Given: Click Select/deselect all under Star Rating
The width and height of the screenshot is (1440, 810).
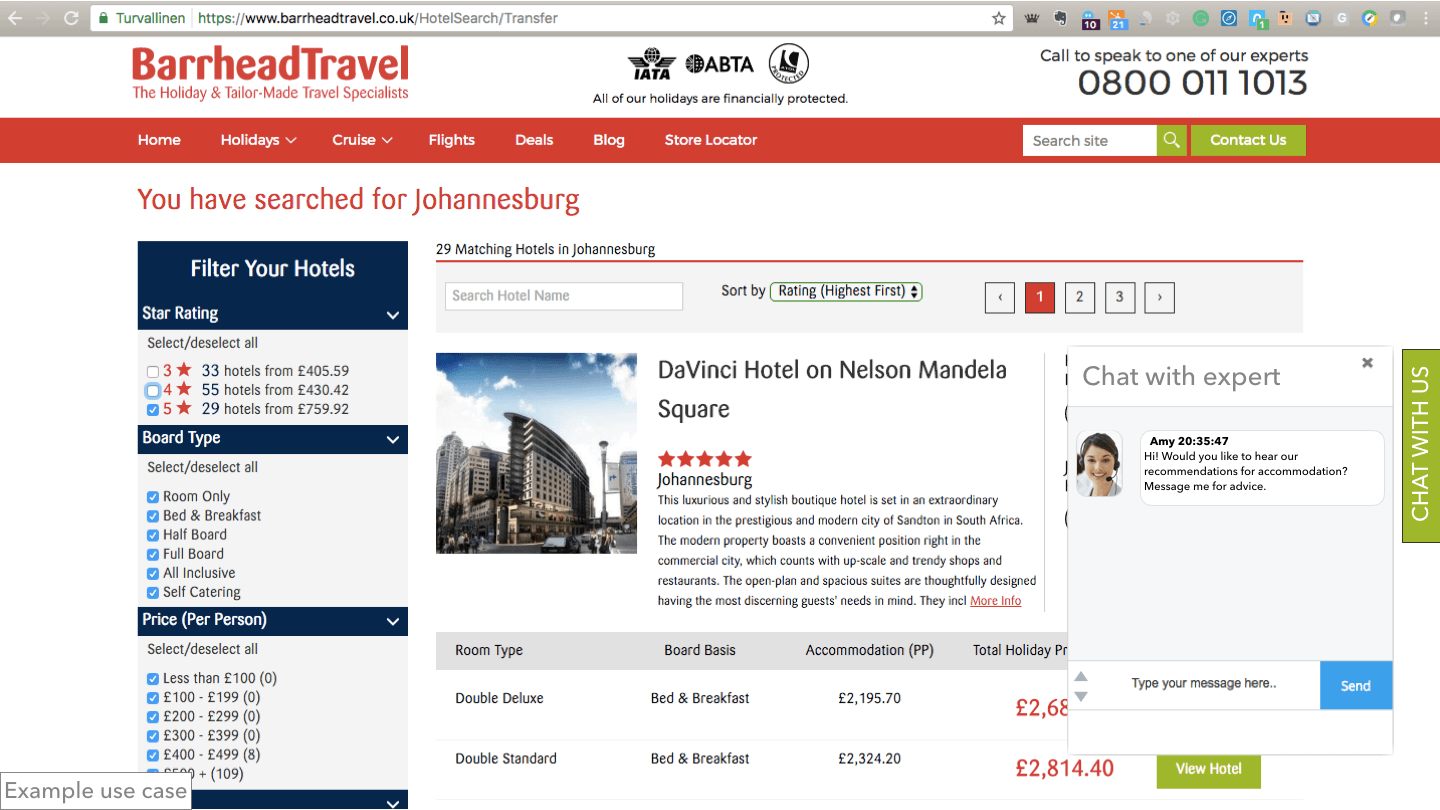Looking at the screenshot, I should pos(202,343).
